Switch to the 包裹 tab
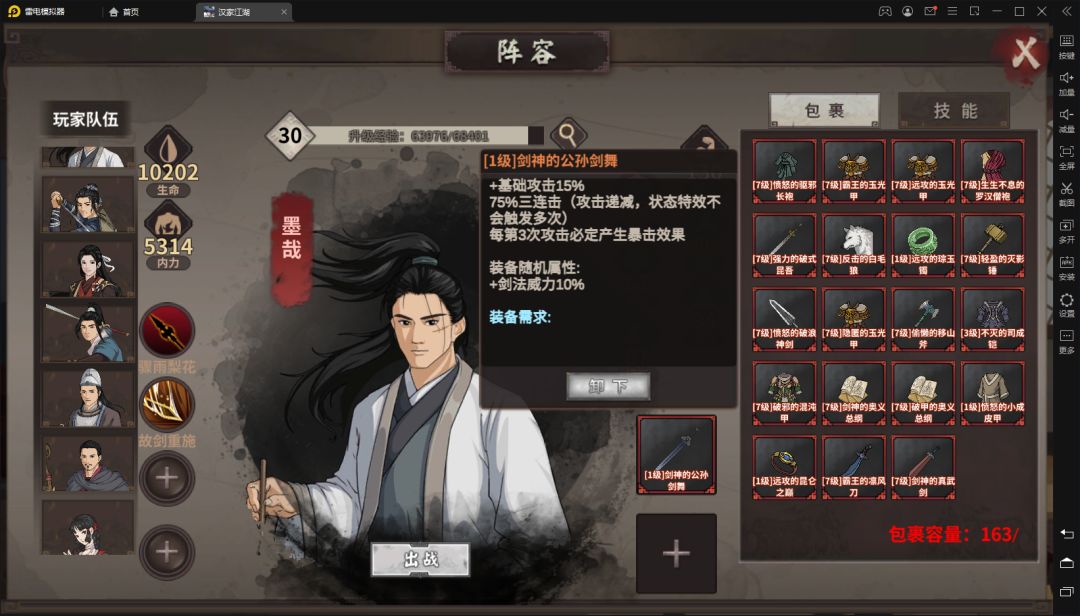The image size is (1080, 616). pos(824,111)
